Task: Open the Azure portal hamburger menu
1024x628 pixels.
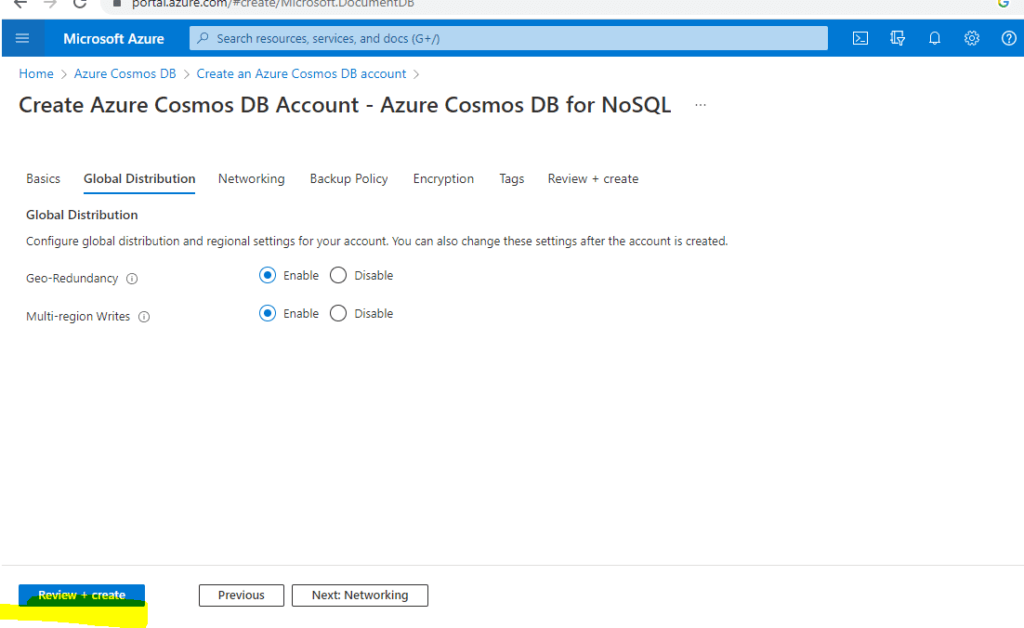Action: tap(22, 38)
